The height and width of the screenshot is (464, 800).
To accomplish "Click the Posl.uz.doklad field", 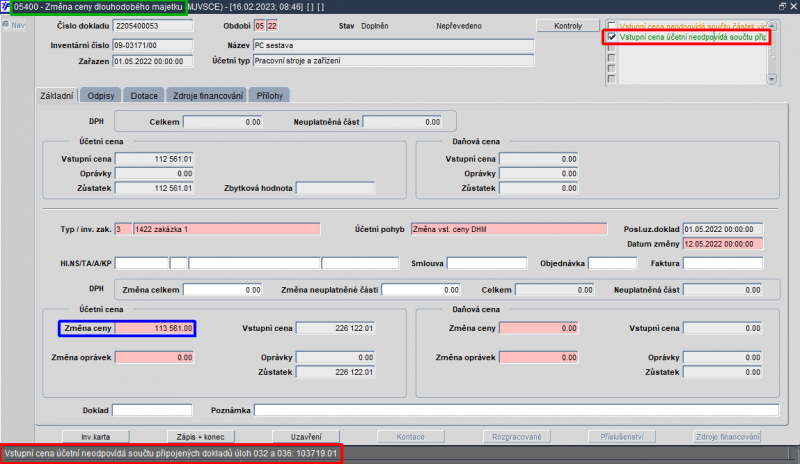I will tap(723, 229).
